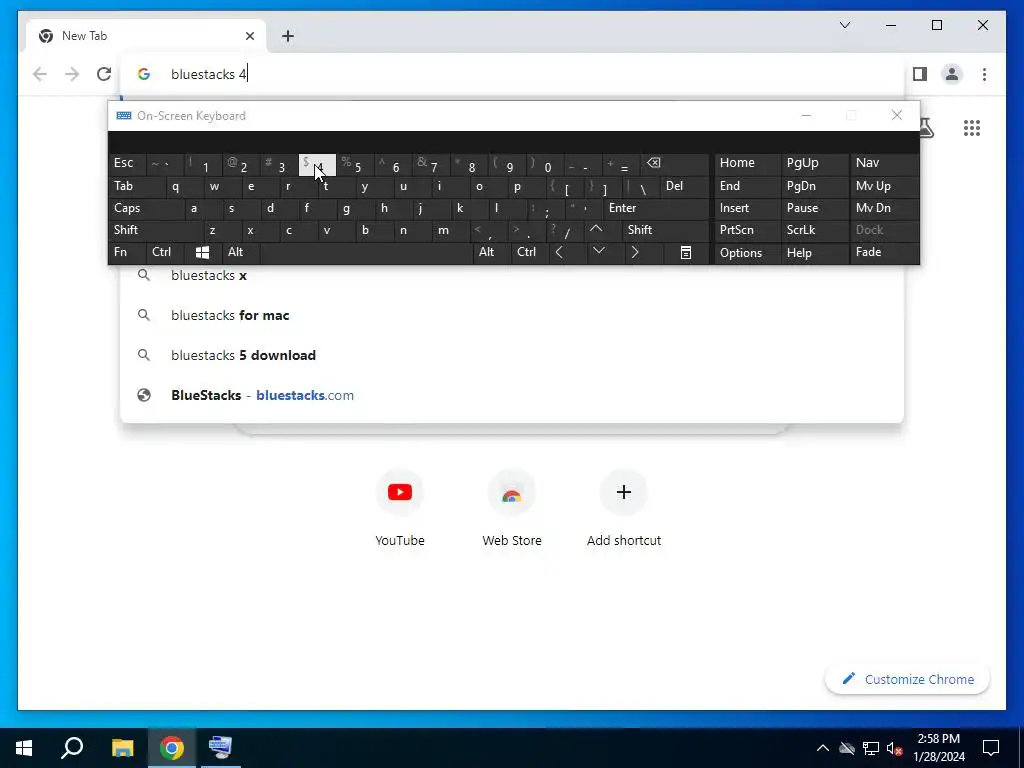Open the Google apps grid icon
The image size is (1024, 768).
click(972, 128)
